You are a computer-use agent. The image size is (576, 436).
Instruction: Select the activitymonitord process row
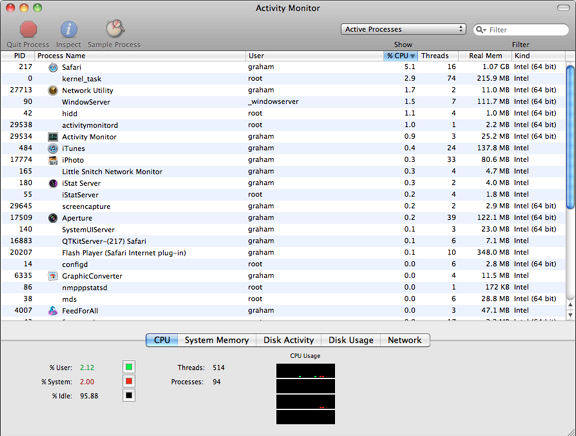pos(283,125)
